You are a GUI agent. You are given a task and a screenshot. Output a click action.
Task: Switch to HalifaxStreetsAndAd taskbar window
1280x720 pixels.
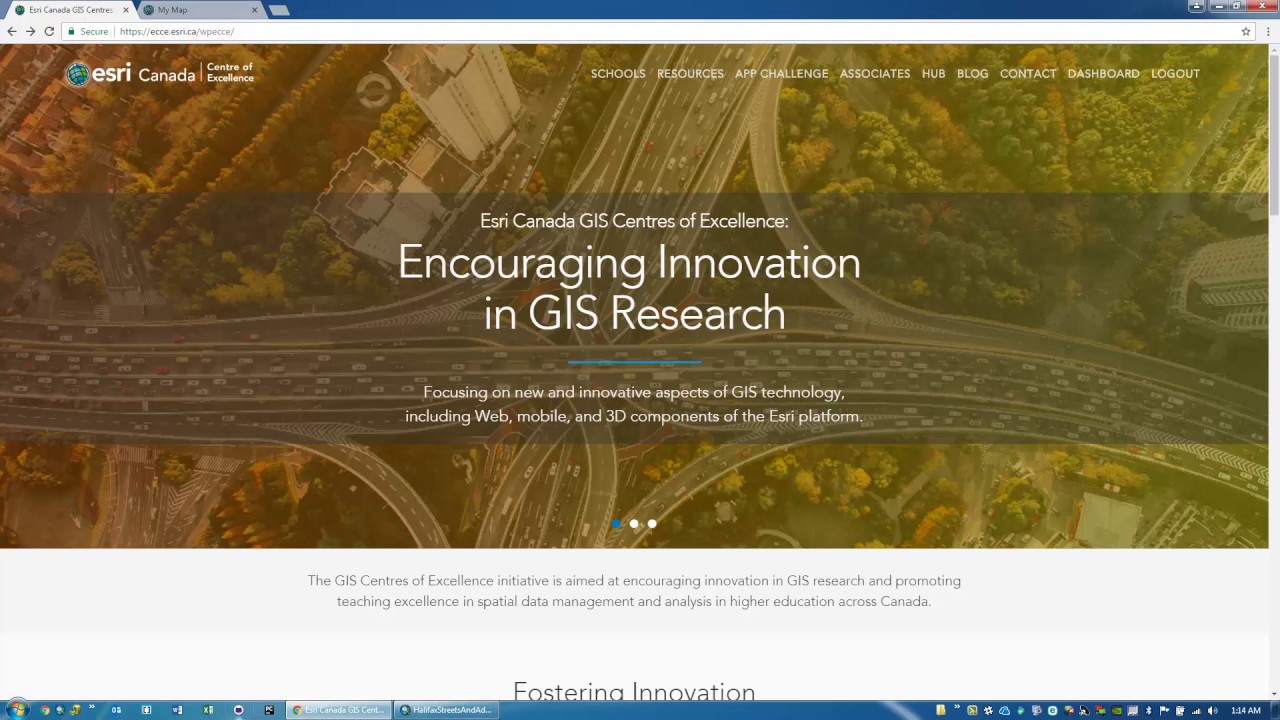pos(446,710)
